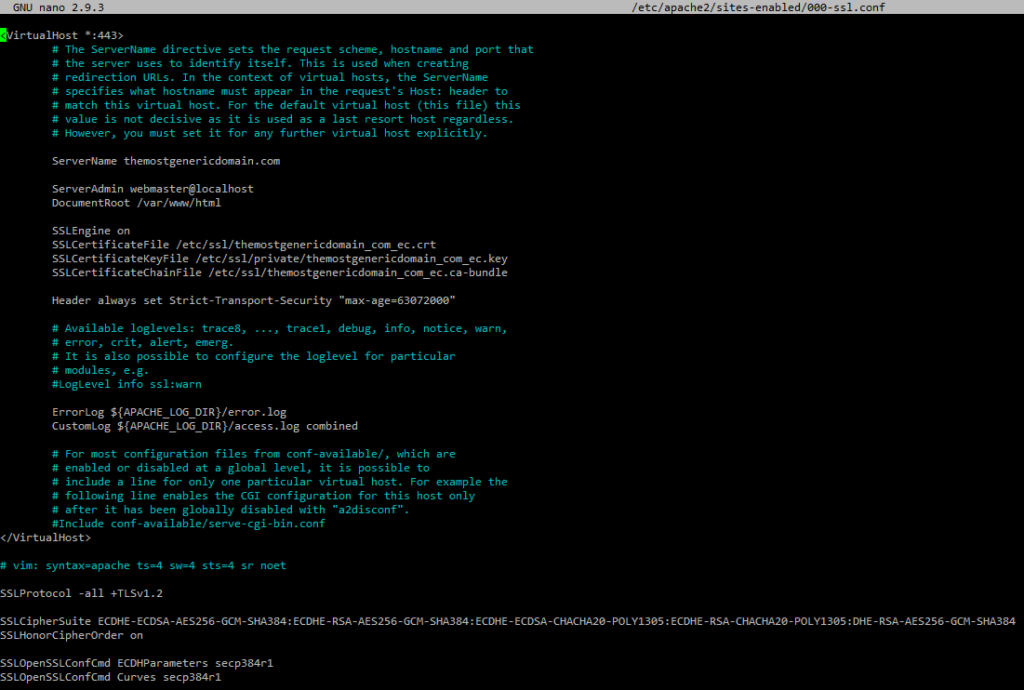This screenshot has width=1024, height=690.
Task: Select the comment line beginning "# redirection URLs"
Action: [270, 77]
